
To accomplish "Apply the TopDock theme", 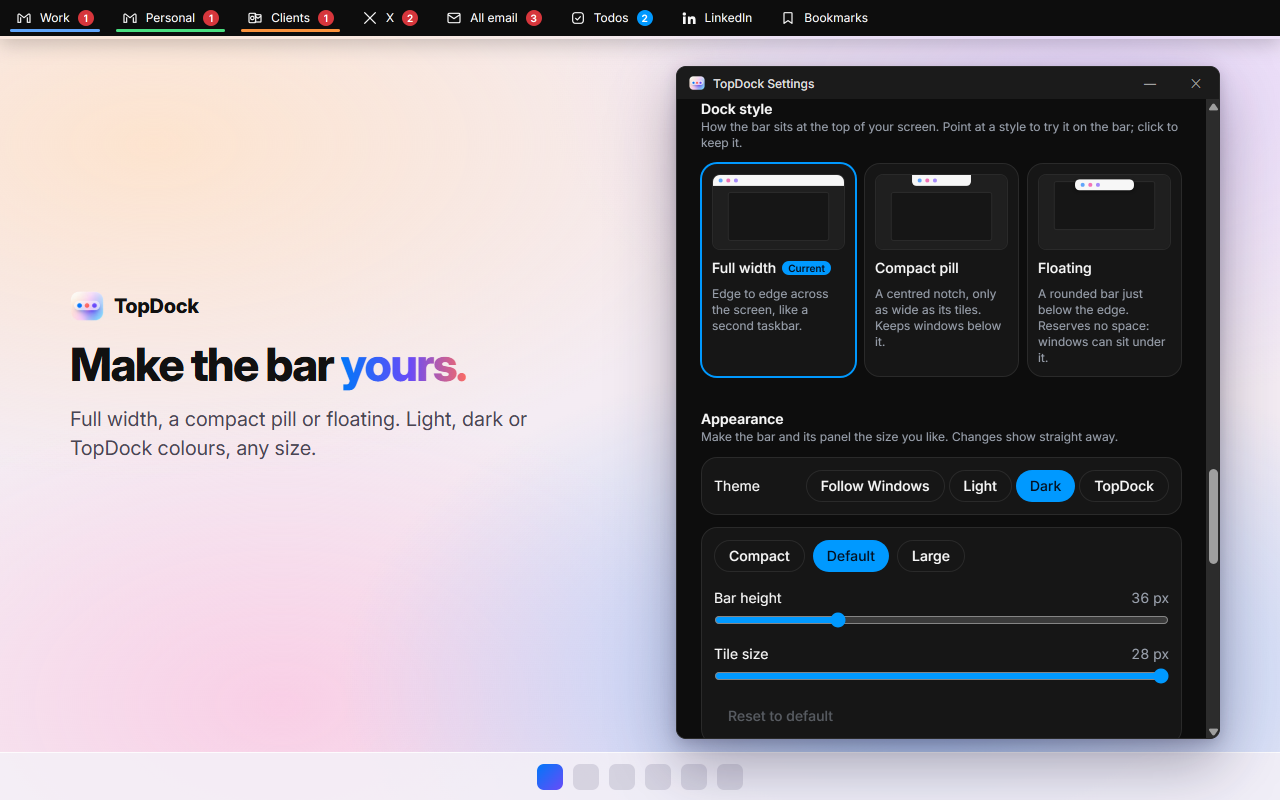I will coord(1124,486).
